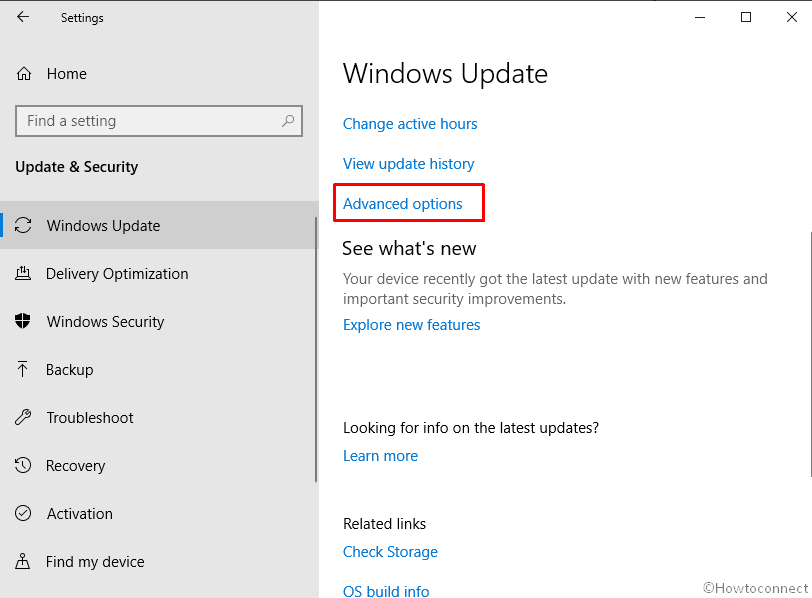Open the OS build info link
The width and height of the screenshot is (812, 598).
[386, 591]
